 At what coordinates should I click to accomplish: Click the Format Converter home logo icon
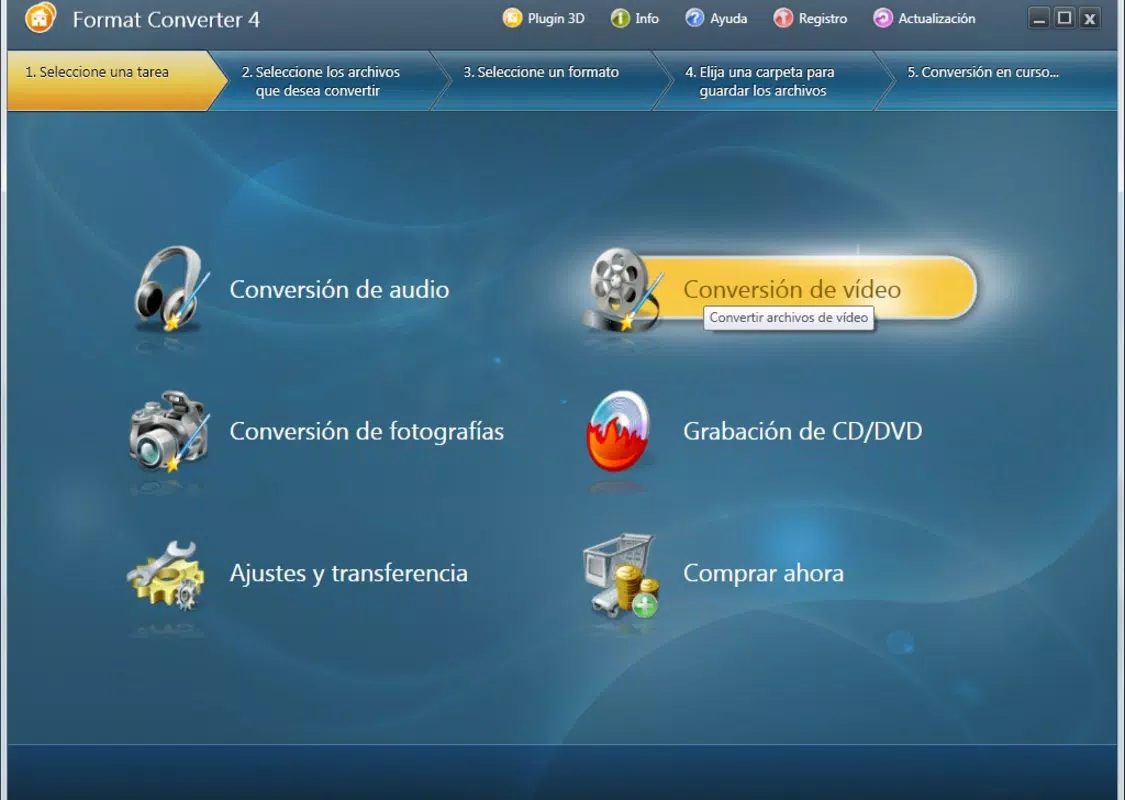pos(40,18)
